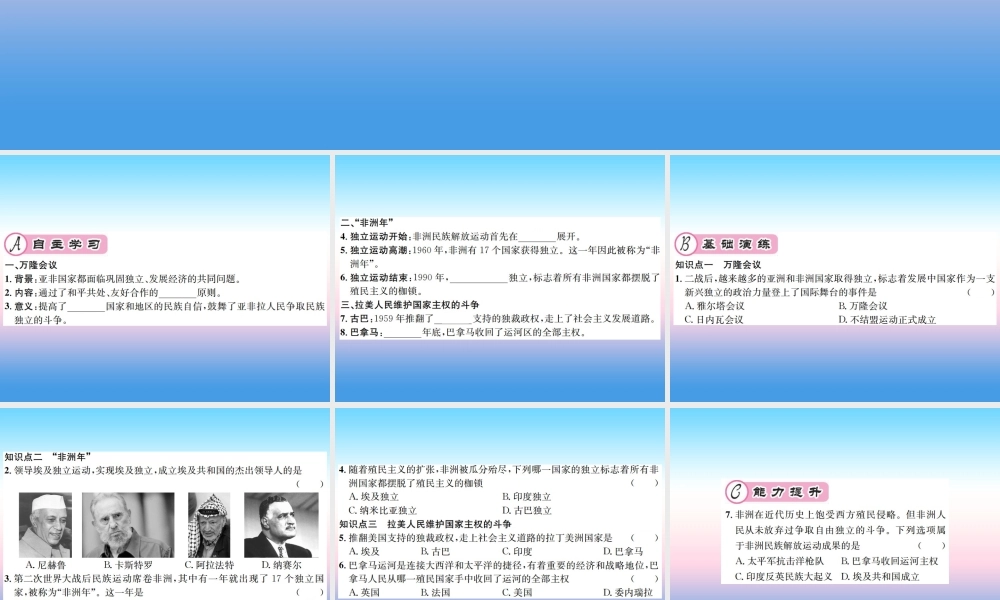Click the photo labeled B. 卡斯特罗
The image size is (1000, 600).
tap(128, 525)
